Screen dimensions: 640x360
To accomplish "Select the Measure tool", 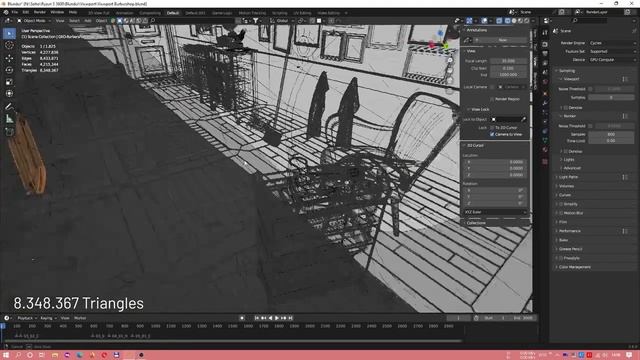I will point(9,119).
